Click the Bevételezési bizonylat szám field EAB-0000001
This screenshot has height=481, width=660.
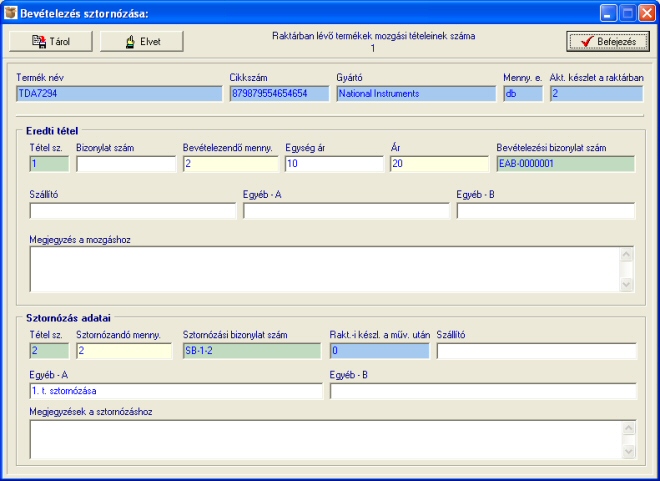tap(566, 164)
